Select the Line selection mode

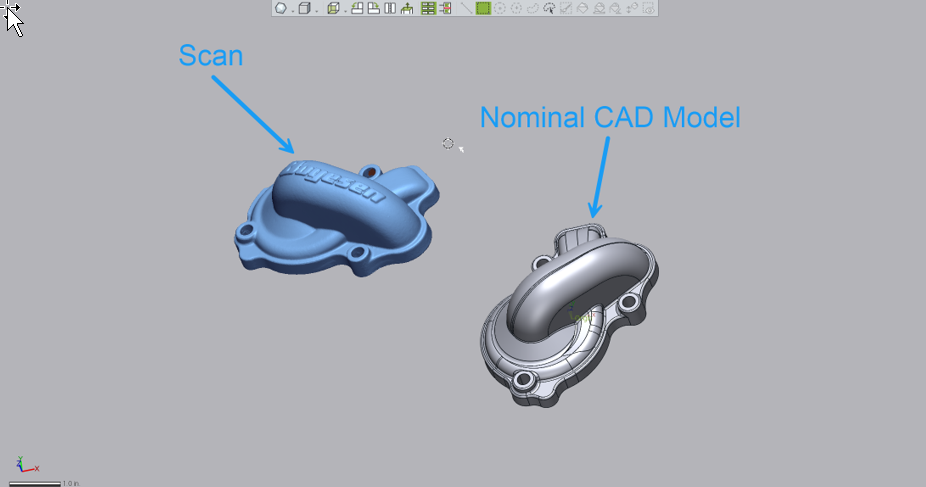coord(467,8)
